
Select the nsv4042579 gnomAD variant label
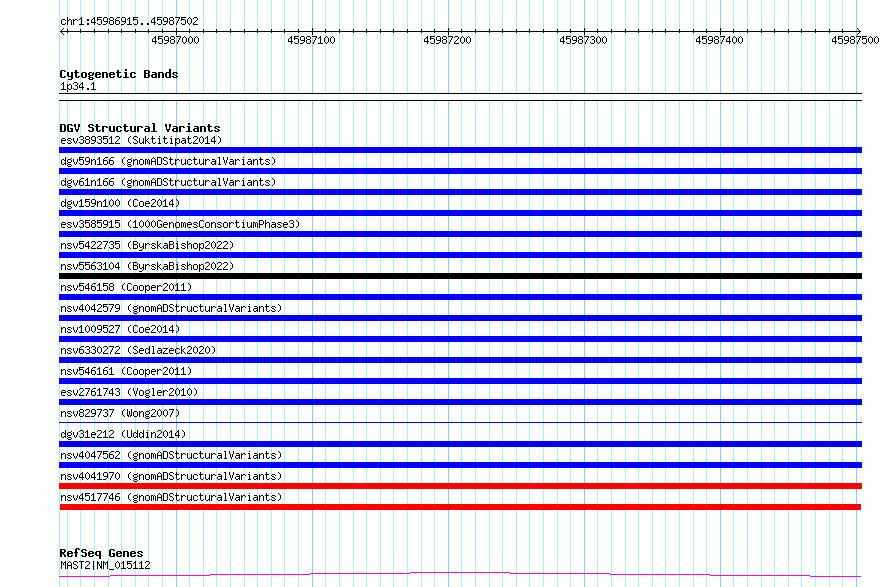pos(171,308)
